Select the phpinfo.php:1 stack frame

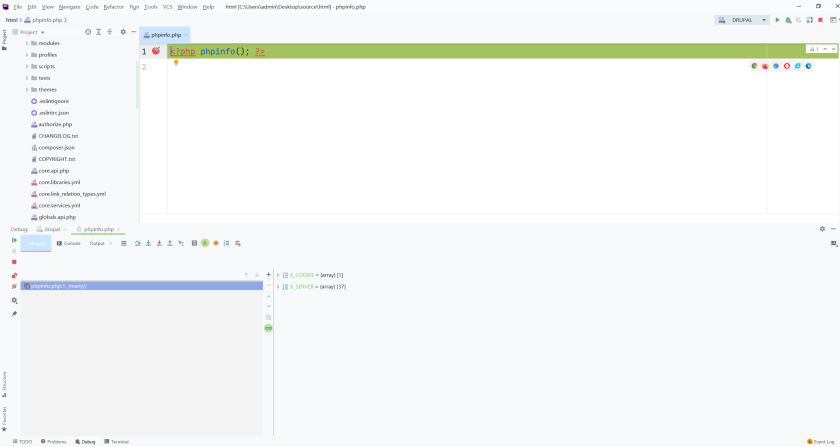(141, 286)
